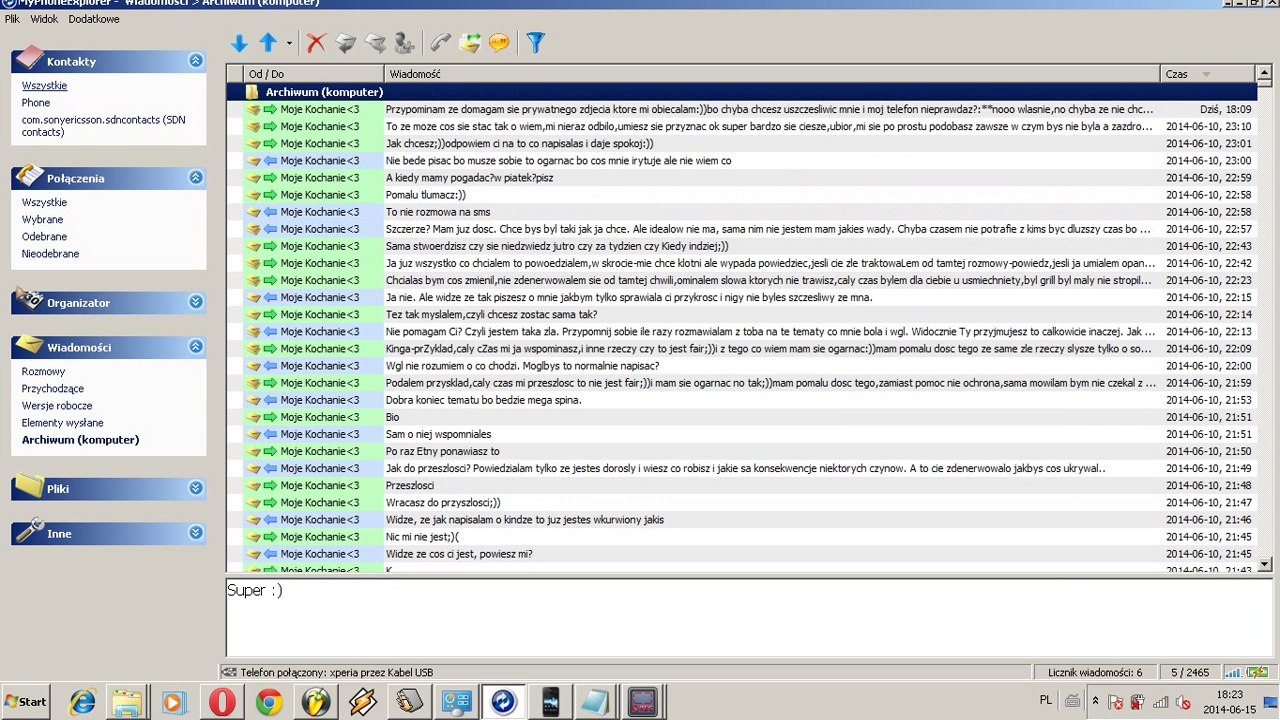Click the orange chat bubble icon
The height and width of the screenshot is (720, 1280).
click(498, 43)
